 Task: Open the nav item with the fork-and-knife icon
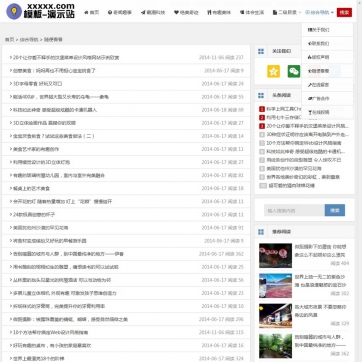click(x=219, y=12)
